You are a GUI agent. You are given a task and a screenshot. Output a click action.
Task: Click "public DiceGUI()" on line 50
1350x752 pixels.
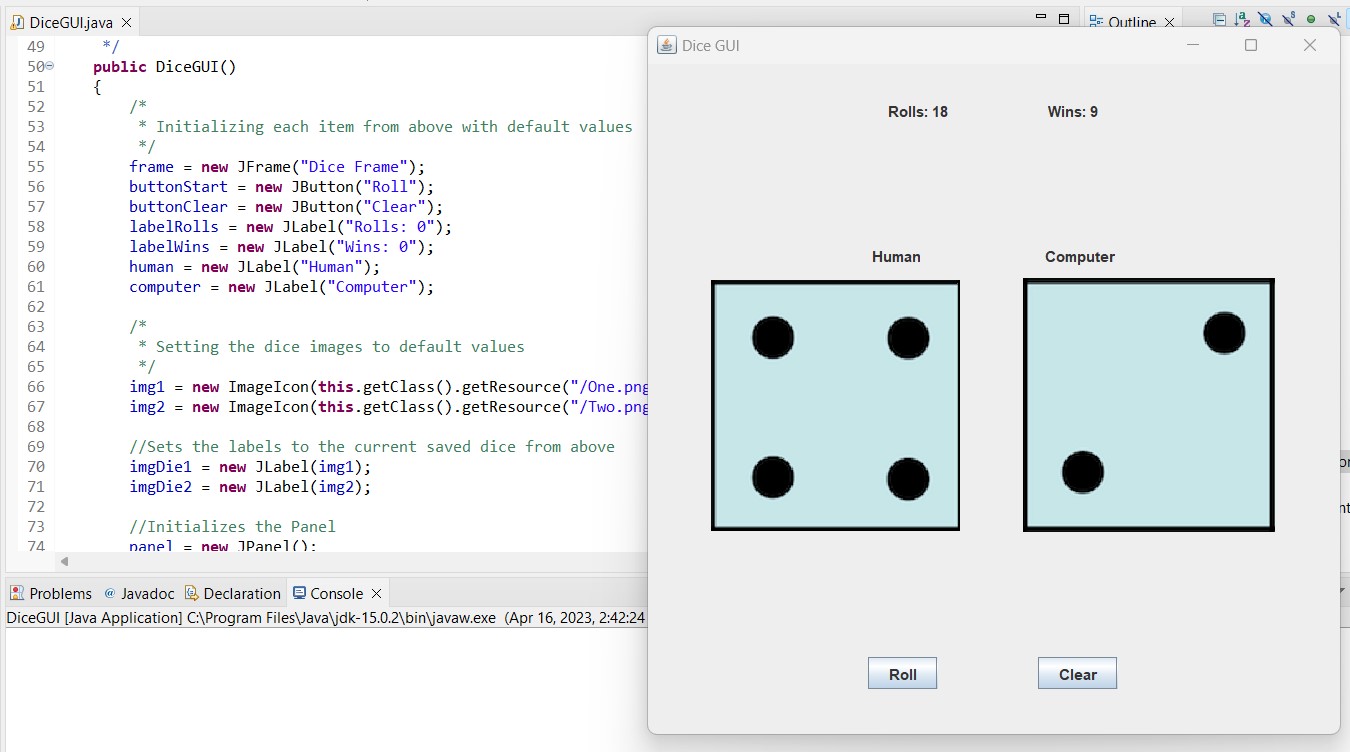point(165,67)
